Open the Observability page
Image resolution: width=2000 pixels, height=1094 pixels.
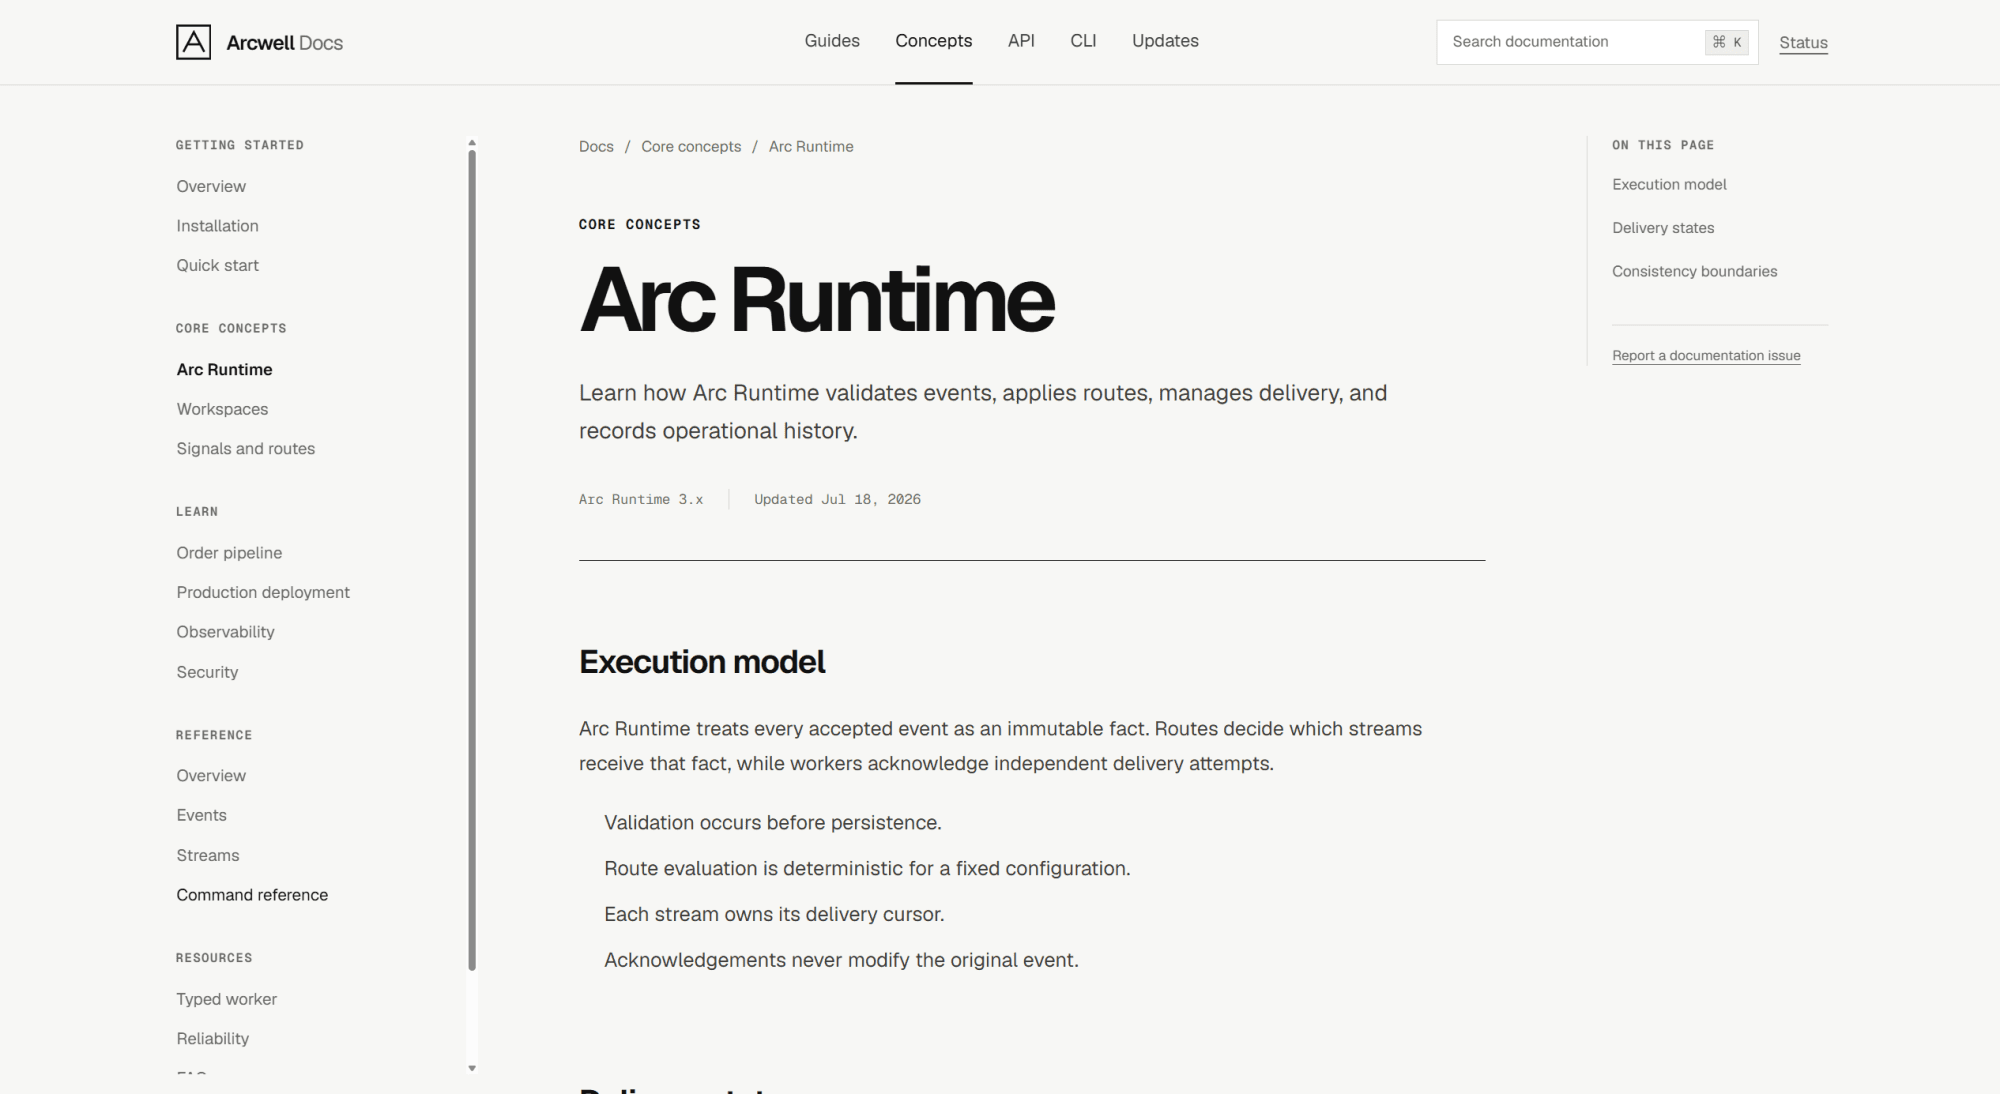click(x=225, y=632)
